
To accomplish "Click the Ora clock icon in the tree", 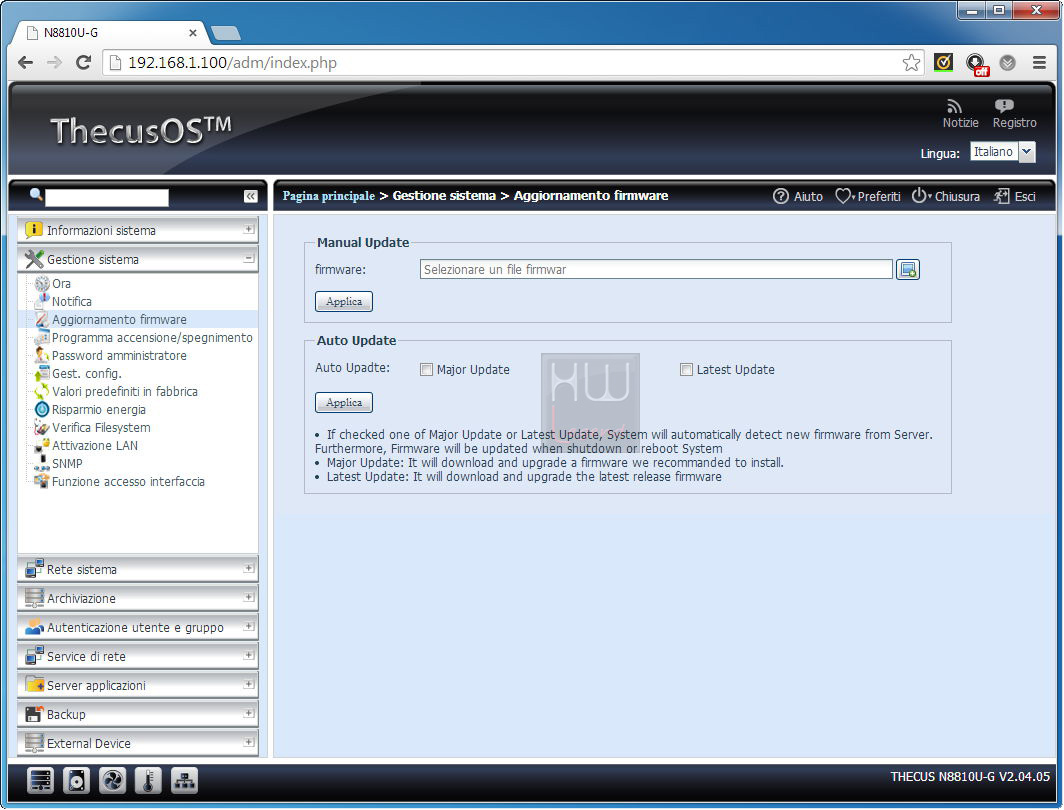I will coord(42,284).
